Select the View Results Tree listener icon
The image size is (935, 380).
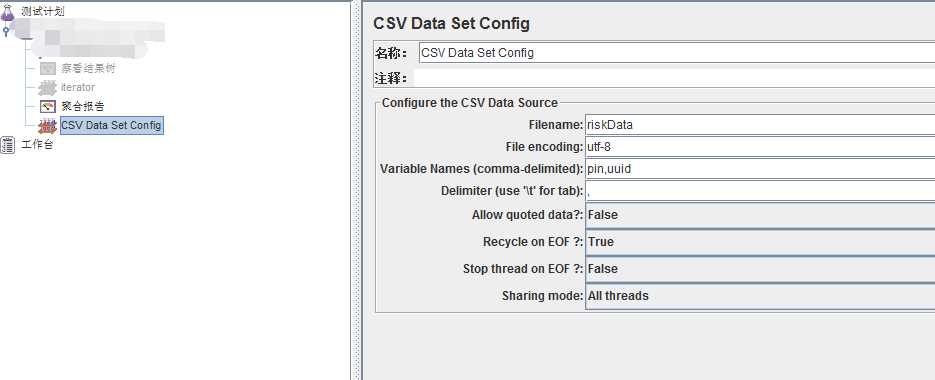click(x=48, y=69)
